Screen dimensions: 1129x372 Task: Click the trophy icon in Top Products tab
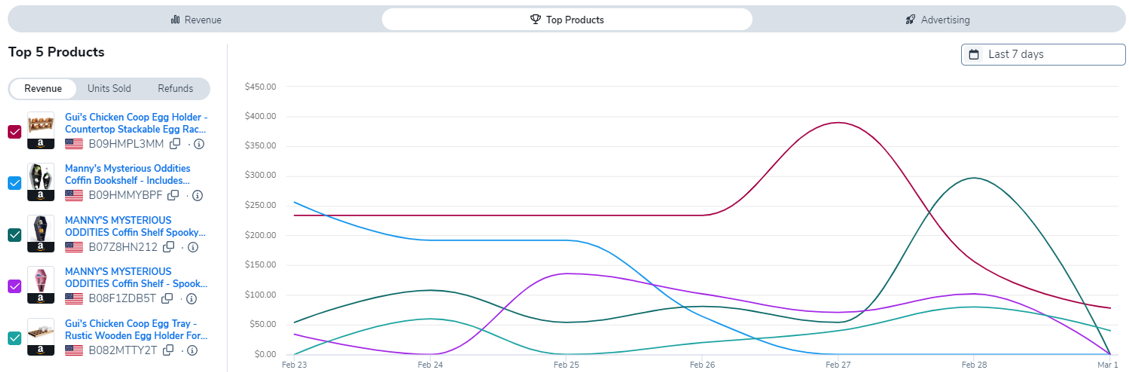[535, 19]
